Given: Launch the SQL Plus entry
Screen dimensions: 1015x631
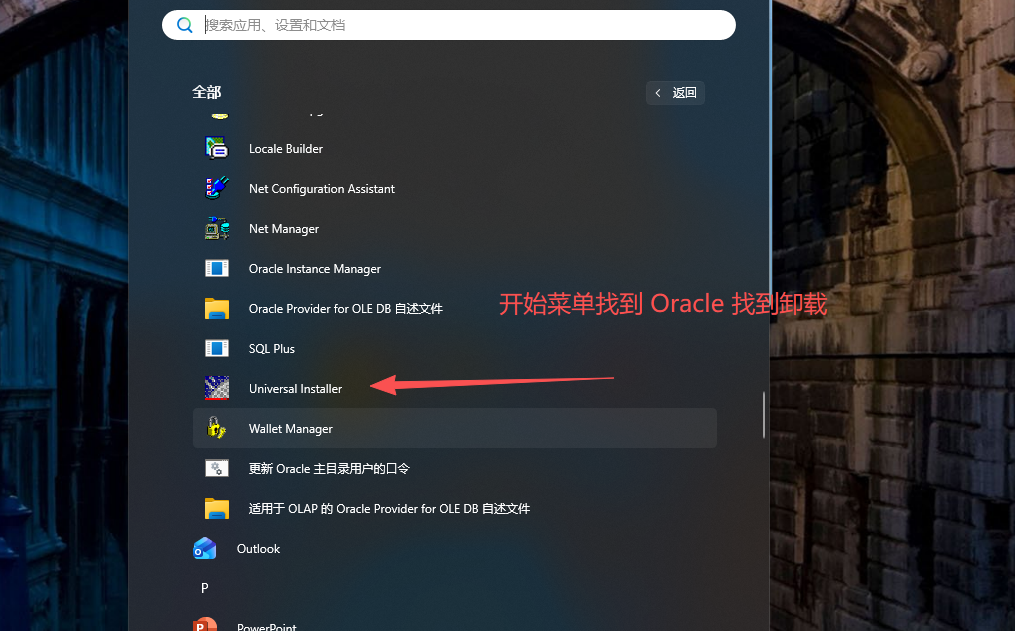Looking at the screenshot, I should pos(454,349).
